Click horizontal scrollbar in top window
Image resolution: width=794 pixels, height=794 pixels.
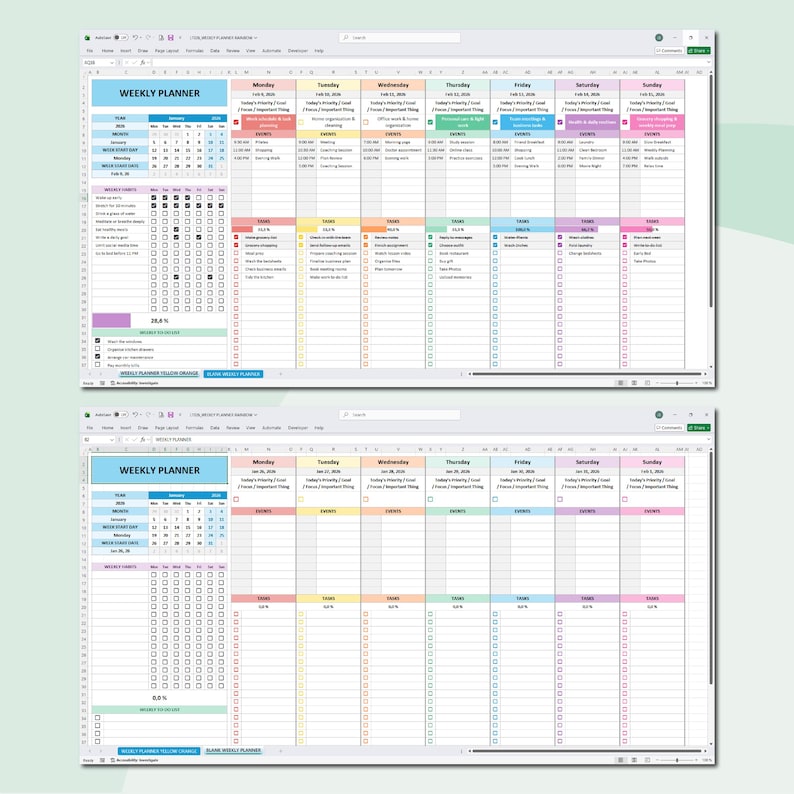click(x=586, y=374)
